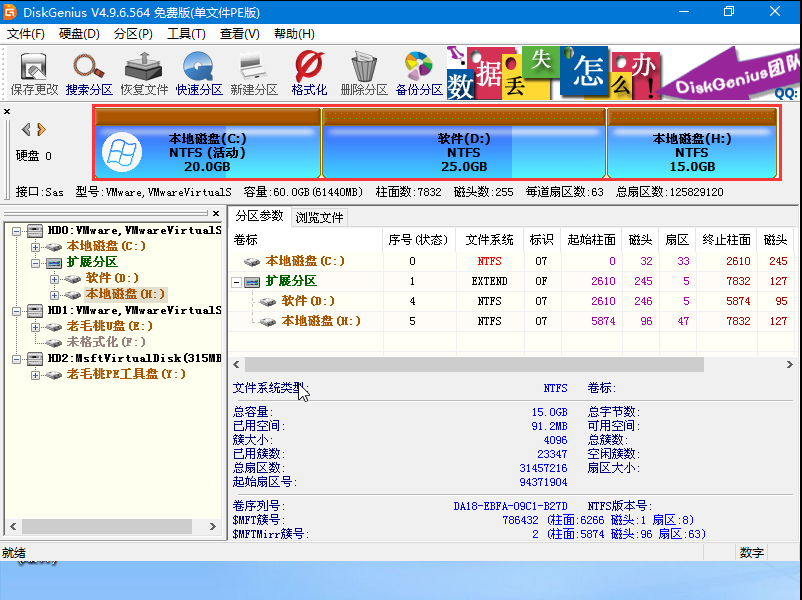
Task: Click the partition table's left scroll arrow
Action: point(236,365)
